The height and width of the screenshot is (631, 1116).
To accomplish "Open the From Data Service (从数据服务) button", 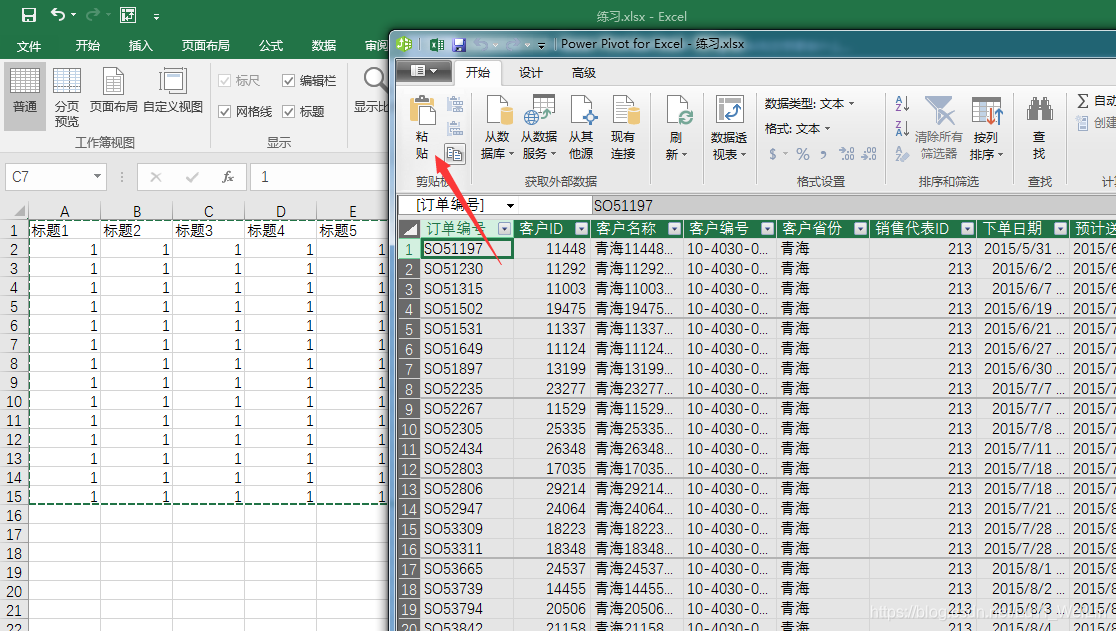I will pos(539,129).
